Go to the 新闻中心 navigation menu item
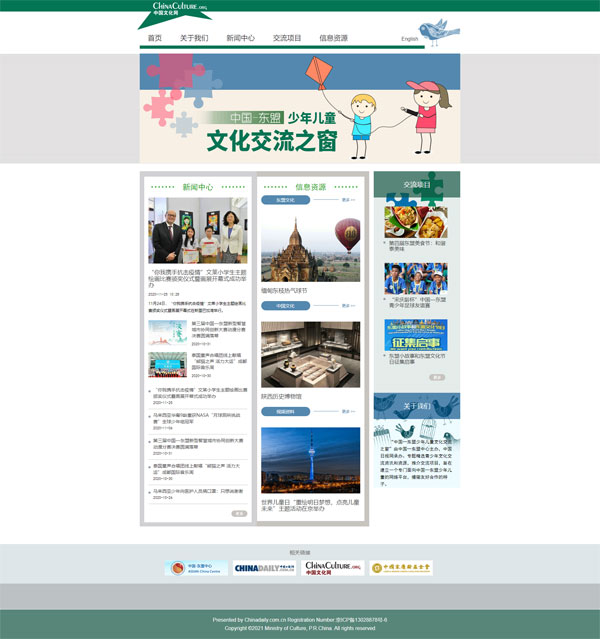The width and height of the screenshot is (600, 639). tap(240, 38)
